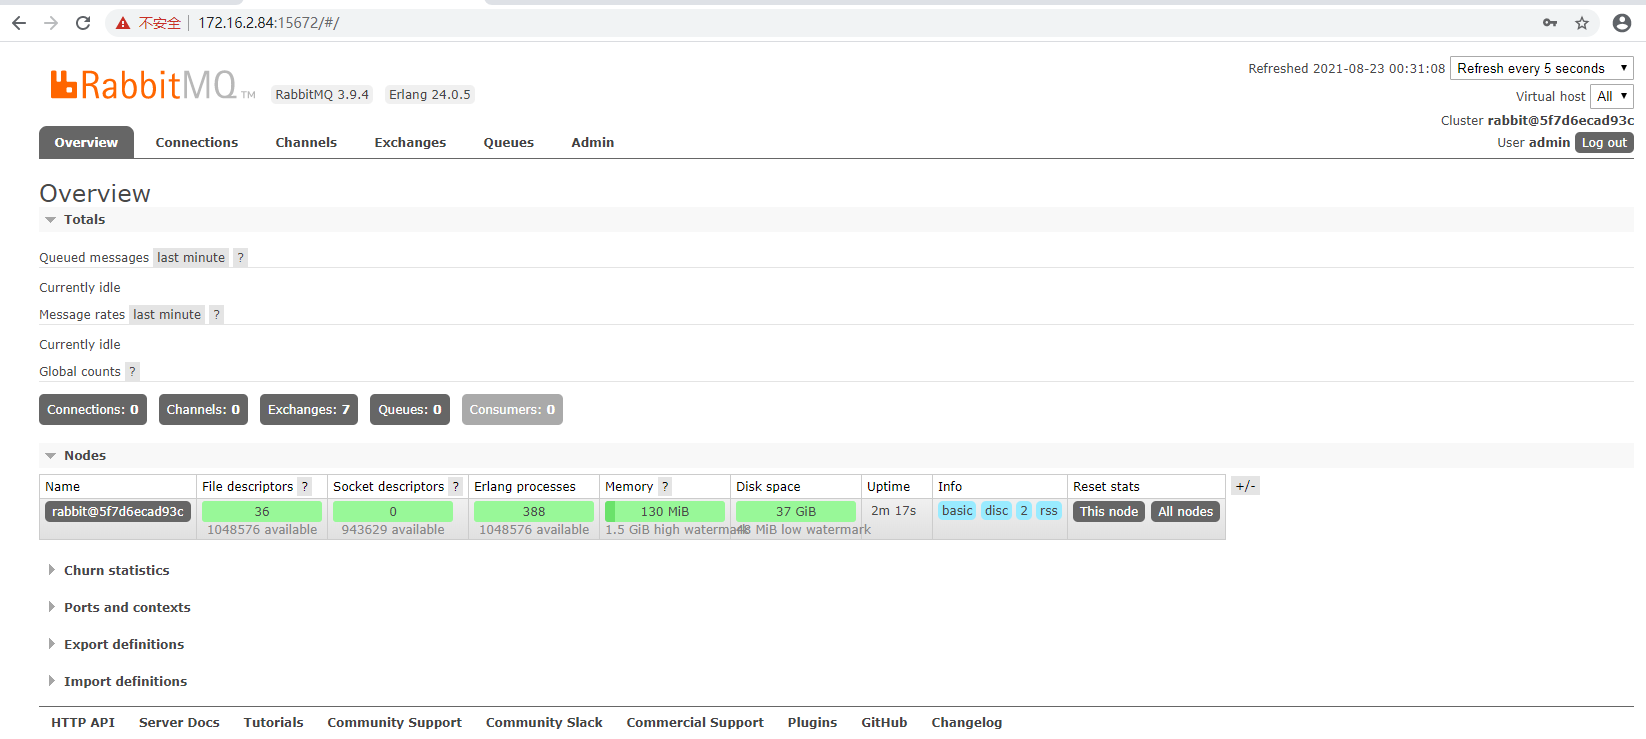This screenshot has width=1646, height=739.
Task: Switch to the Channels tab
Action: coord(306,142)
